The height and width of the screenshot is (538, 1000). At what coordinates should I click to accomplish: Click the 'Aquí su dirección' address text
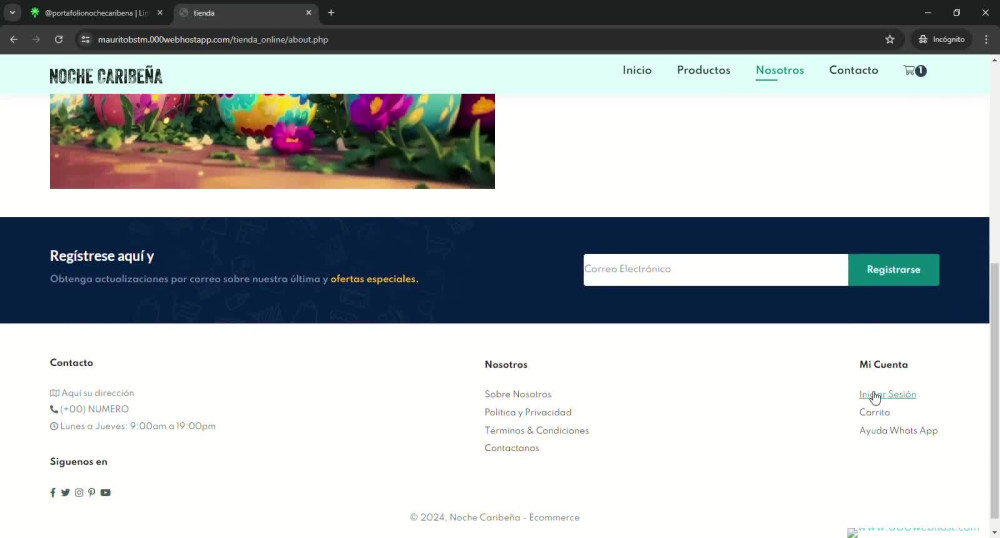[98, 393]
